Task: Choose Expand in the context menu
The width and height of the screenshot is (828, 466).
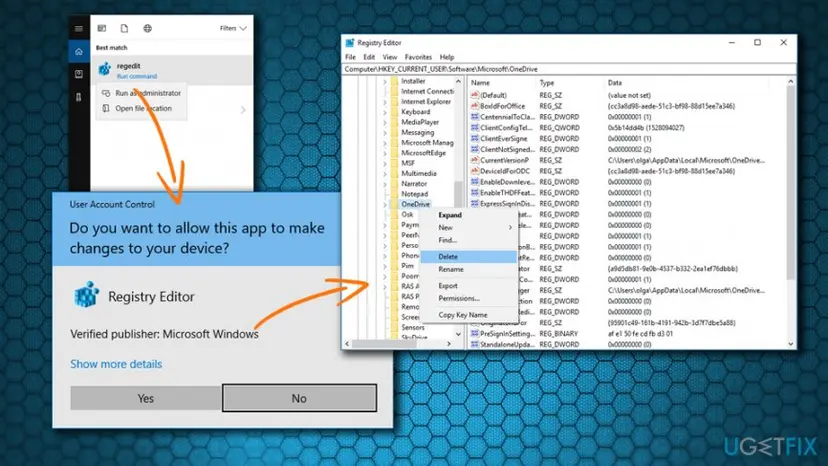Action: pyautogui.click(x=468, y=215)
